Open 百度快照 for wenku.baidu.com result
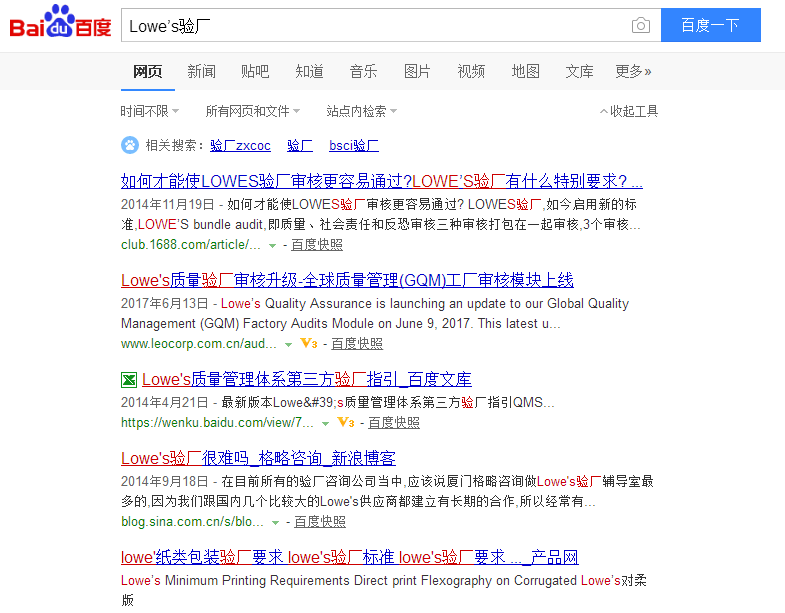Screen dimensions: 785x613 click(394, 423)
